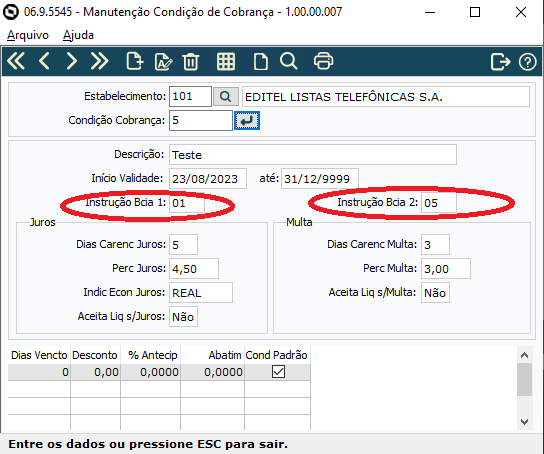Go to the last record
This screenshot has height=454, width=544.
point(99,61)
